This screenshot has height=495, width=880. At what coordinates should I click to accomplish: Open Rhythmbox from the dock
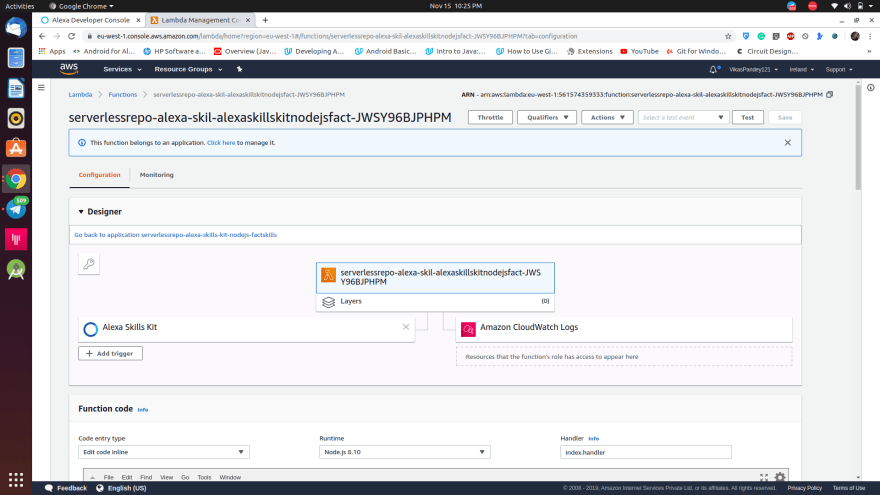click(16, 118)
